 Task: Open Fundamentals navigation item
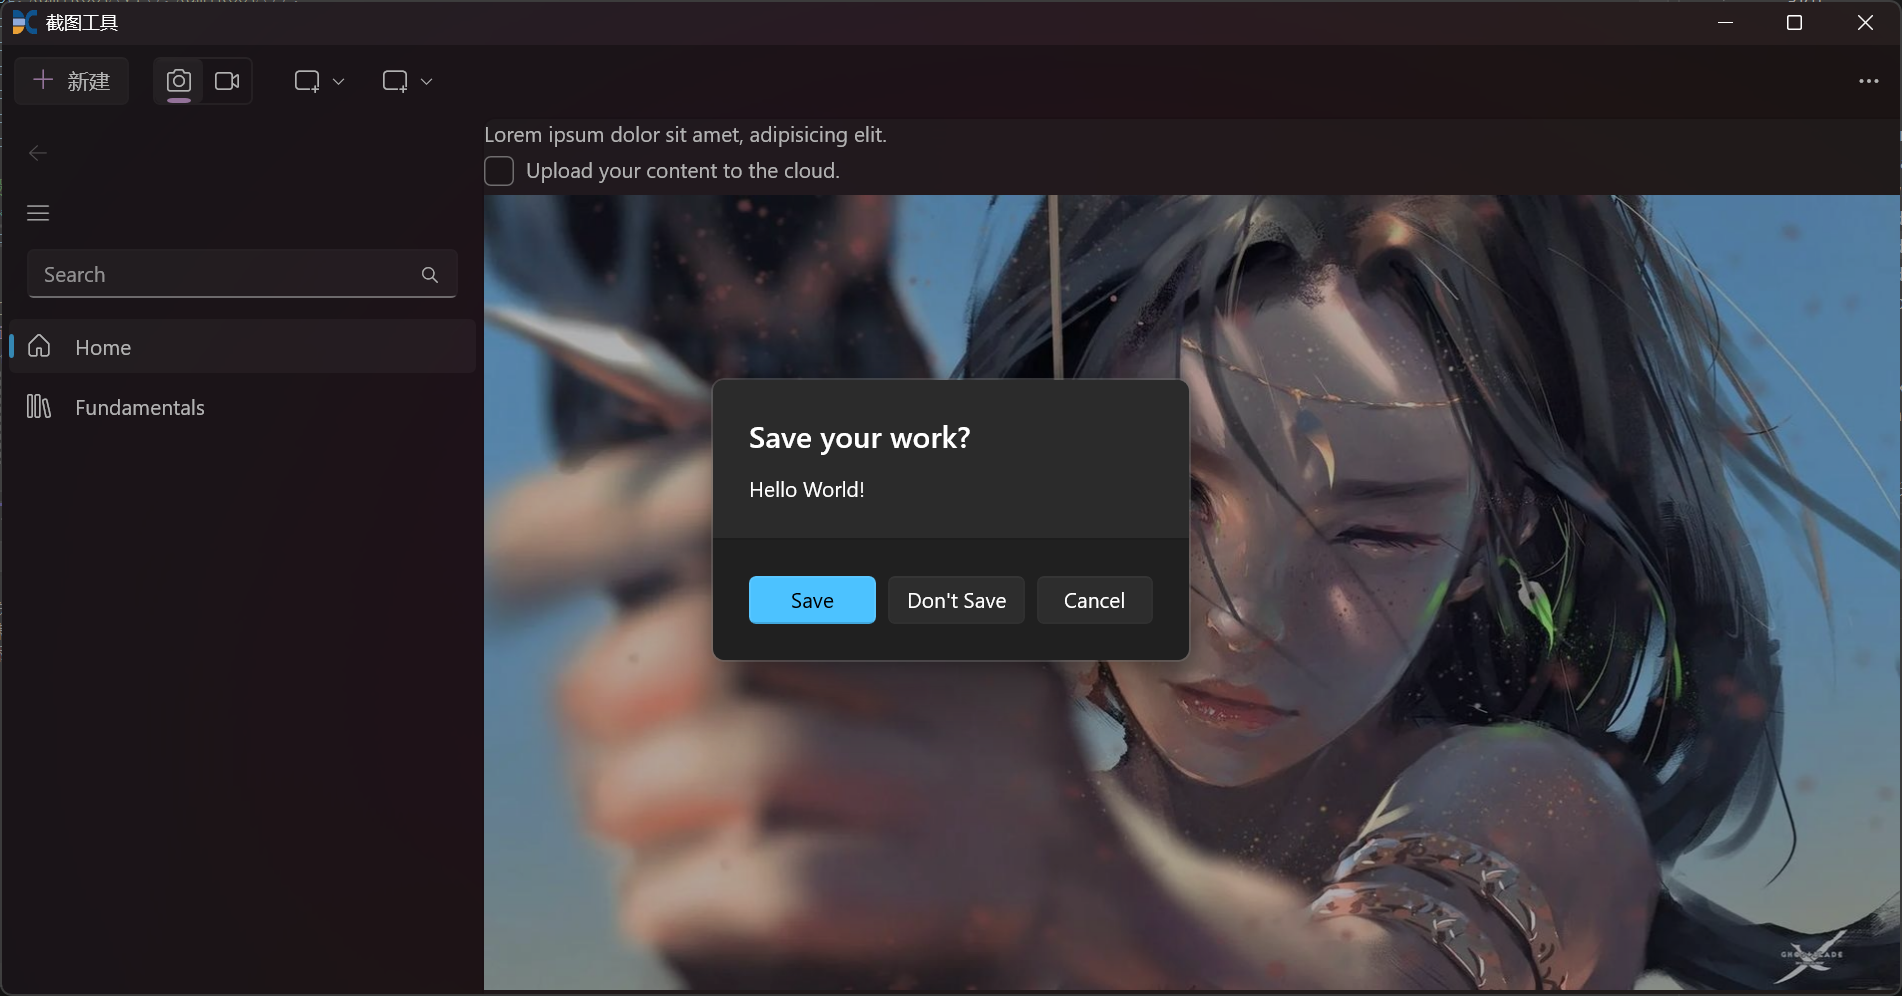tap(242, 407)
